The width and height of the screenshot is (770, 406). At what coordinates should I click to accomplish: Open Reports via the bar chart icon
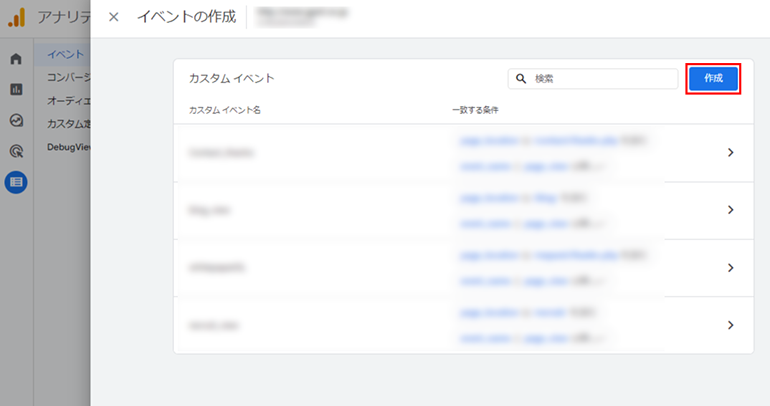[16, 90]
